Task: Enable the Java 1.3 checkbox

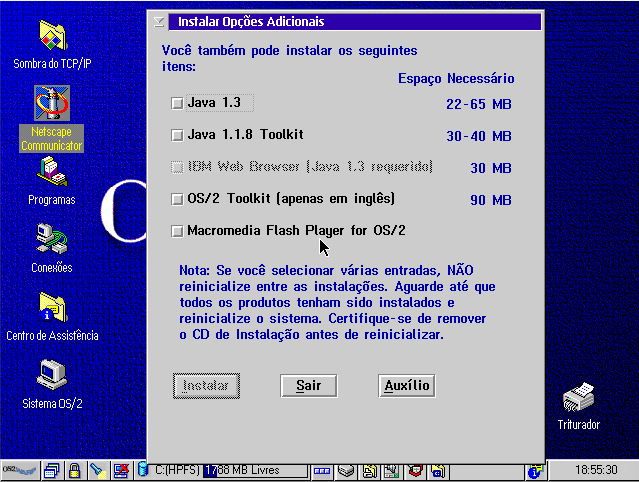Action: 178,103
